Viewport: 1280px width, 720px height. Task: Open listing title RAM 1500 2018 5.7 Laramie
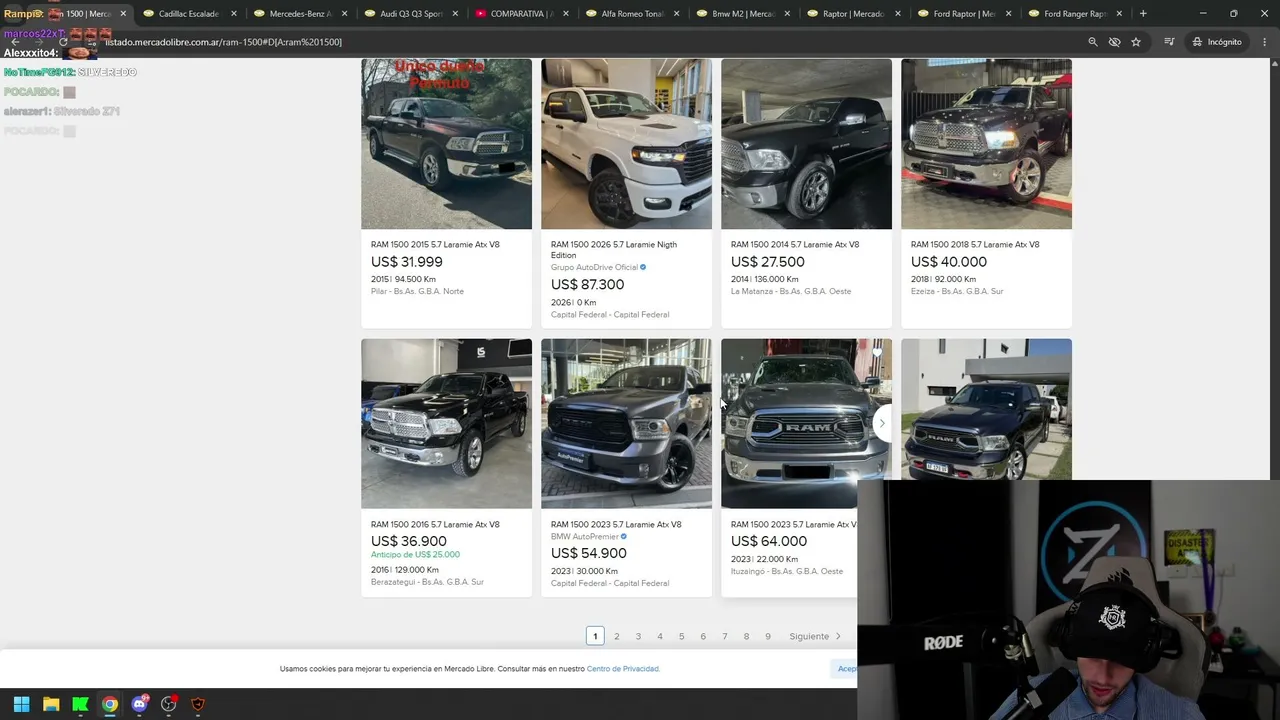click(x=975, y=245)
